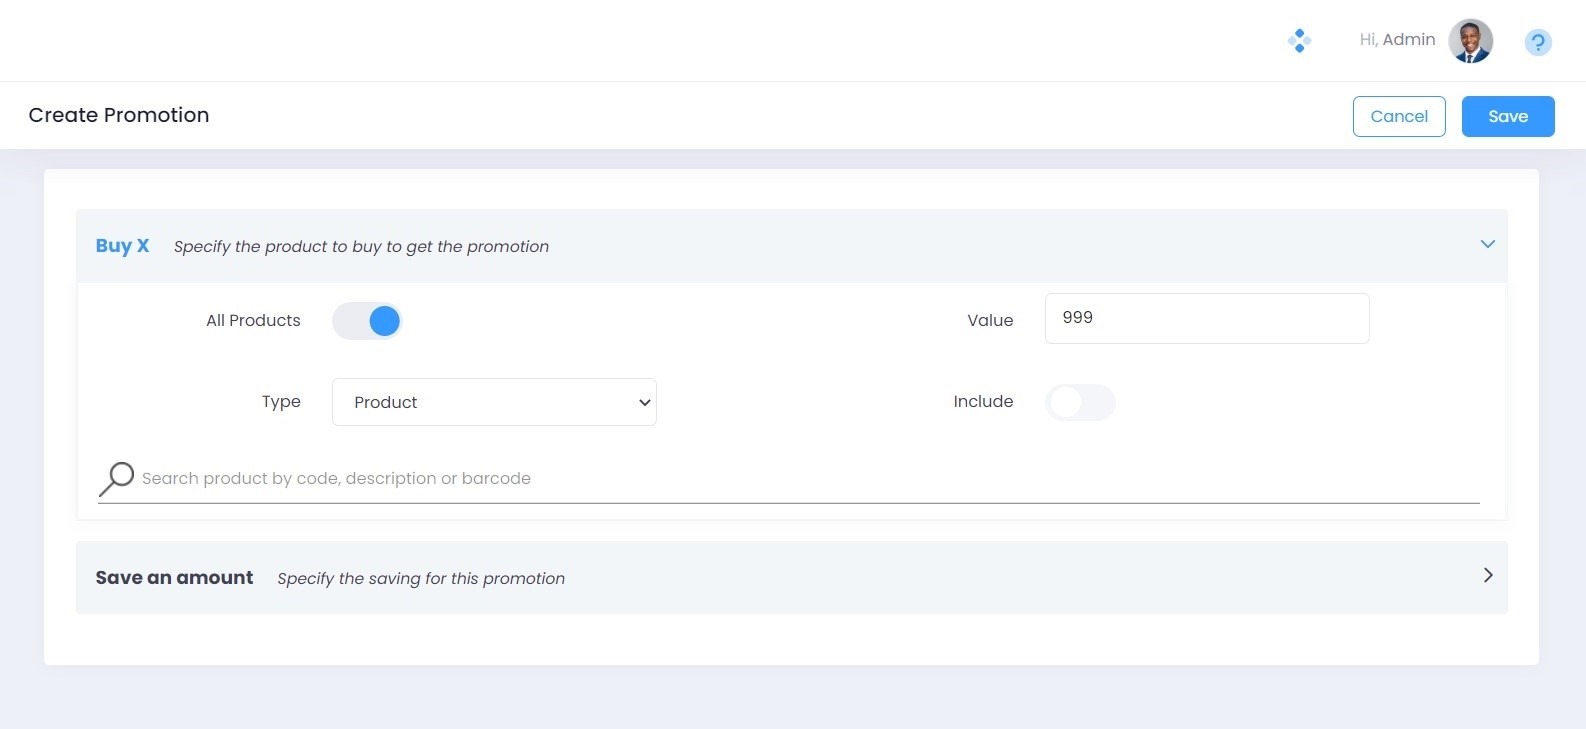Click "Specify the saving for this promotion" text
1586x729 pixels.
tap(421, 579)
